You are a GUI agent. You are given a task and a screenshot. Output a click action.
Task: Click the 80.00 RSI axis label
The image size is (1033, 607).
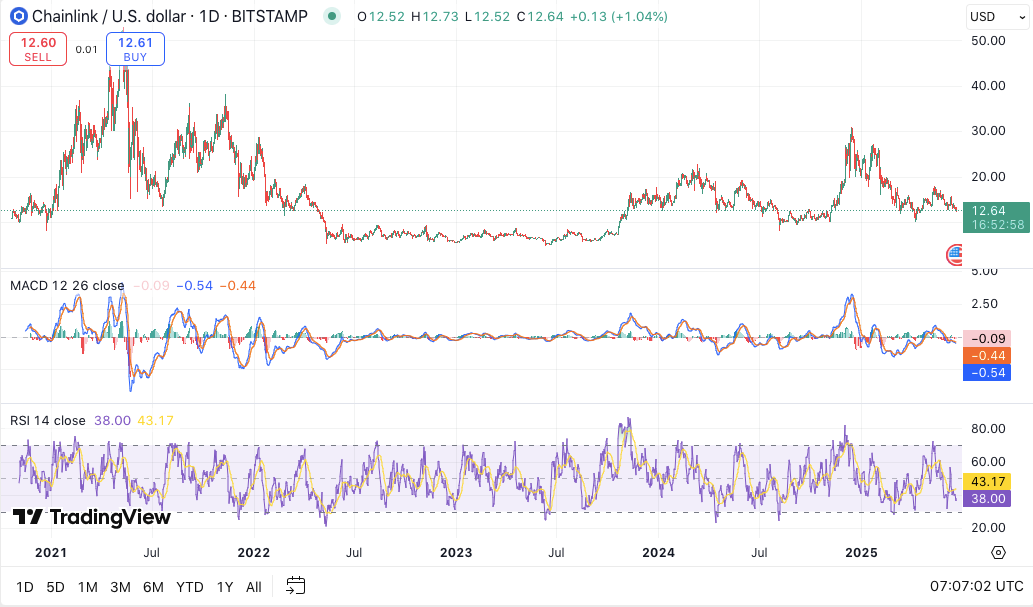pyautogui.click(x=988, y=428)
